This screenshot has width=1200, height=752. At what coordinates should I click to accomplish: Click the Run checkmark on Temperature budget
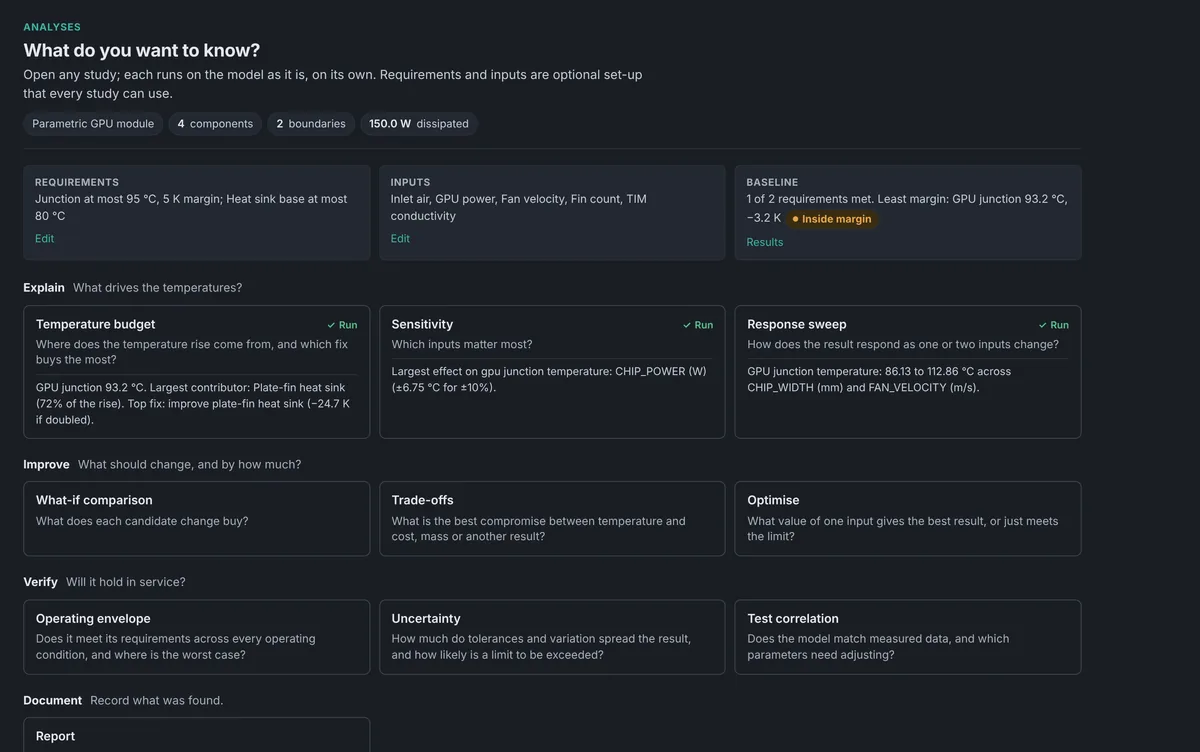click(342, 325)
